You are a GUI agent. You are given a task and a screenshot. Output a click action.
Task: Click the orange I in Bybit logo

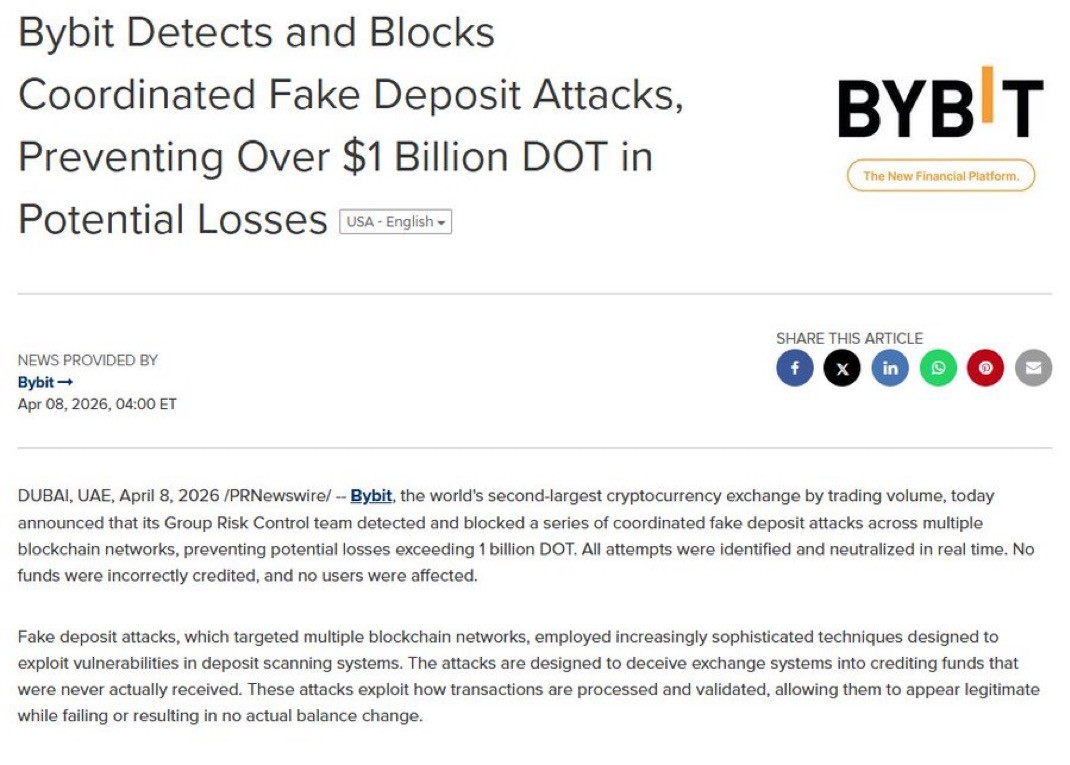(x=987, y=95)
